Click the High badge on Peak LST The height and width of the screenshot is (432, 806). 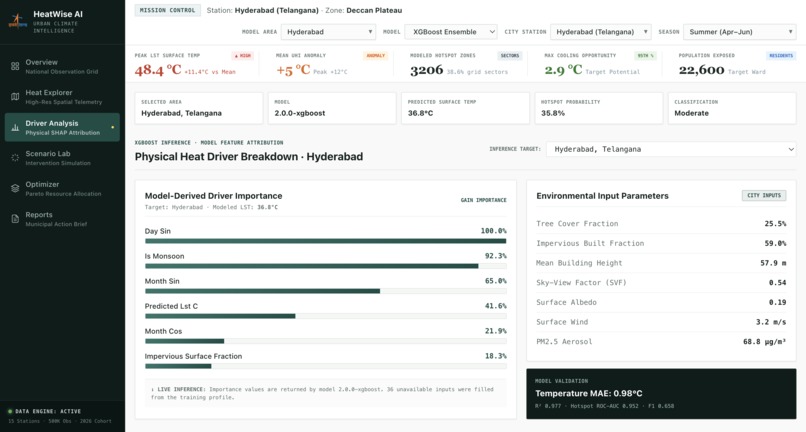point(243,56)
